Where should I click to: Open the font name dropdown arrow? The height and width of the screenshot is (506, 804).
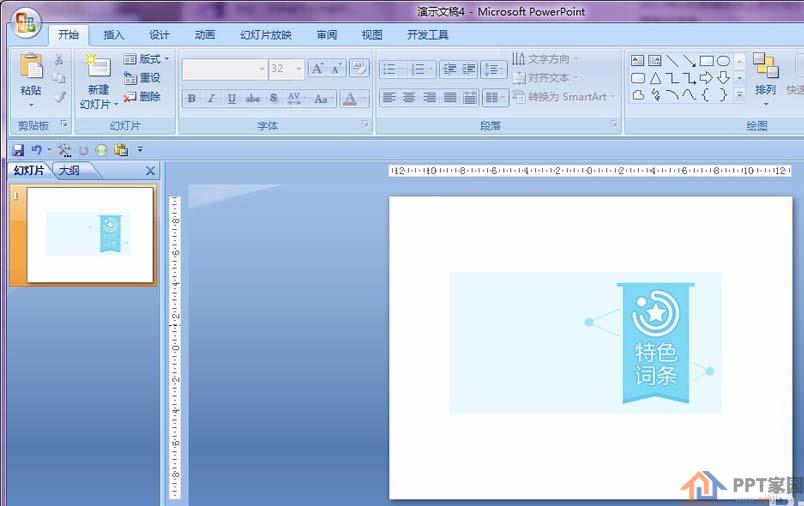click(x=262, y=69)
